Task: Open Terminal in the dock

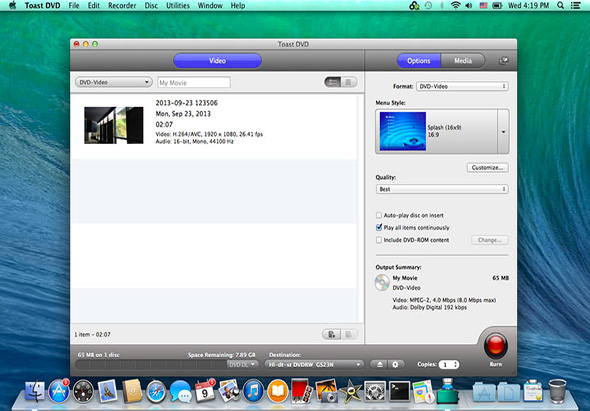Action: click(x=399, y=391)
